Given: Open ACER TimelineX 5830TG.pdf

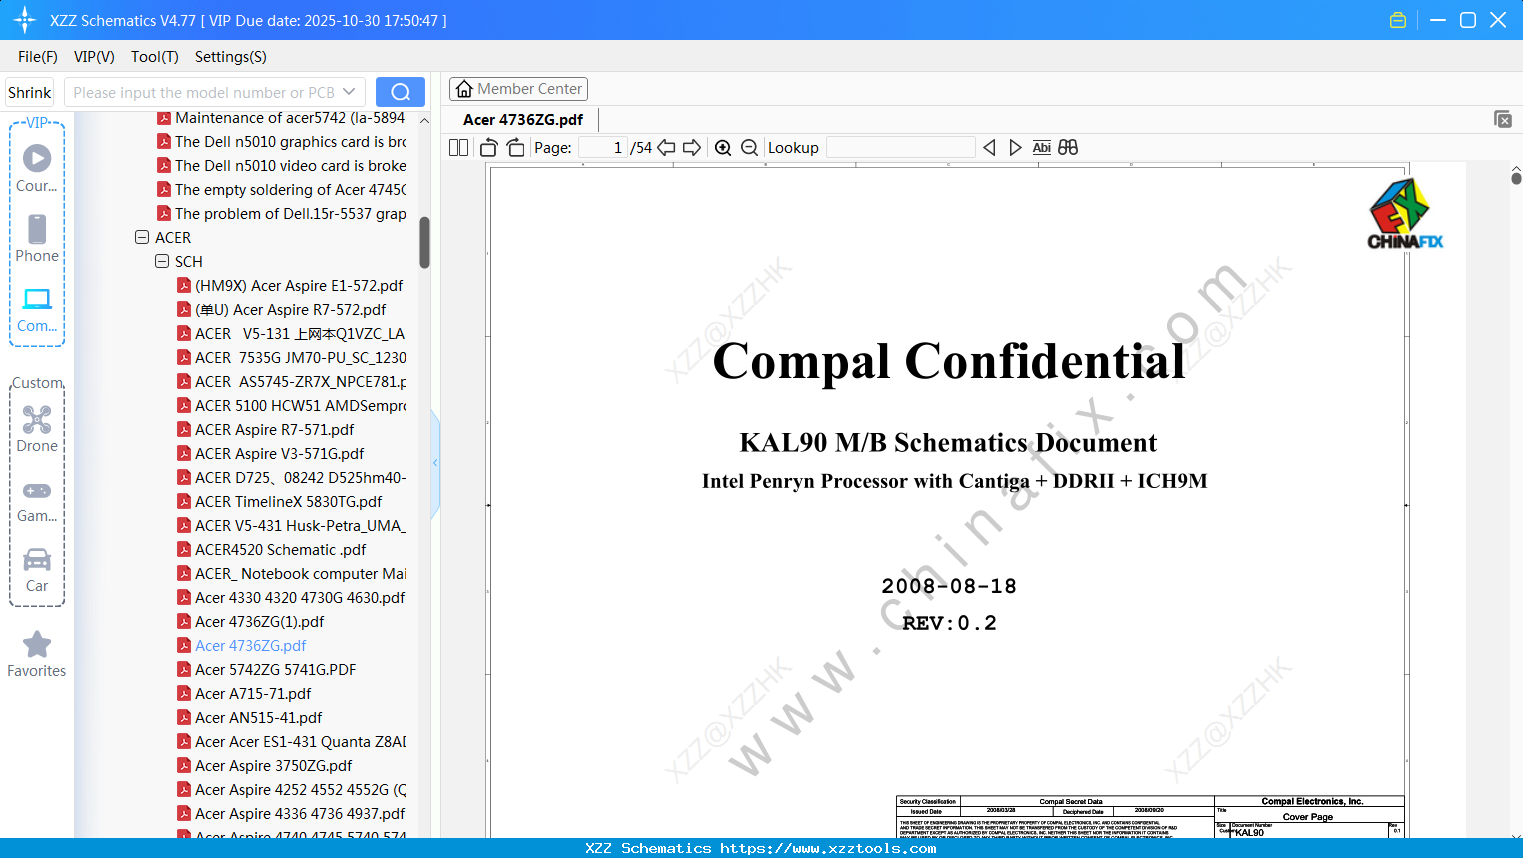Looking at the screenshot, I should coord(280,502).
